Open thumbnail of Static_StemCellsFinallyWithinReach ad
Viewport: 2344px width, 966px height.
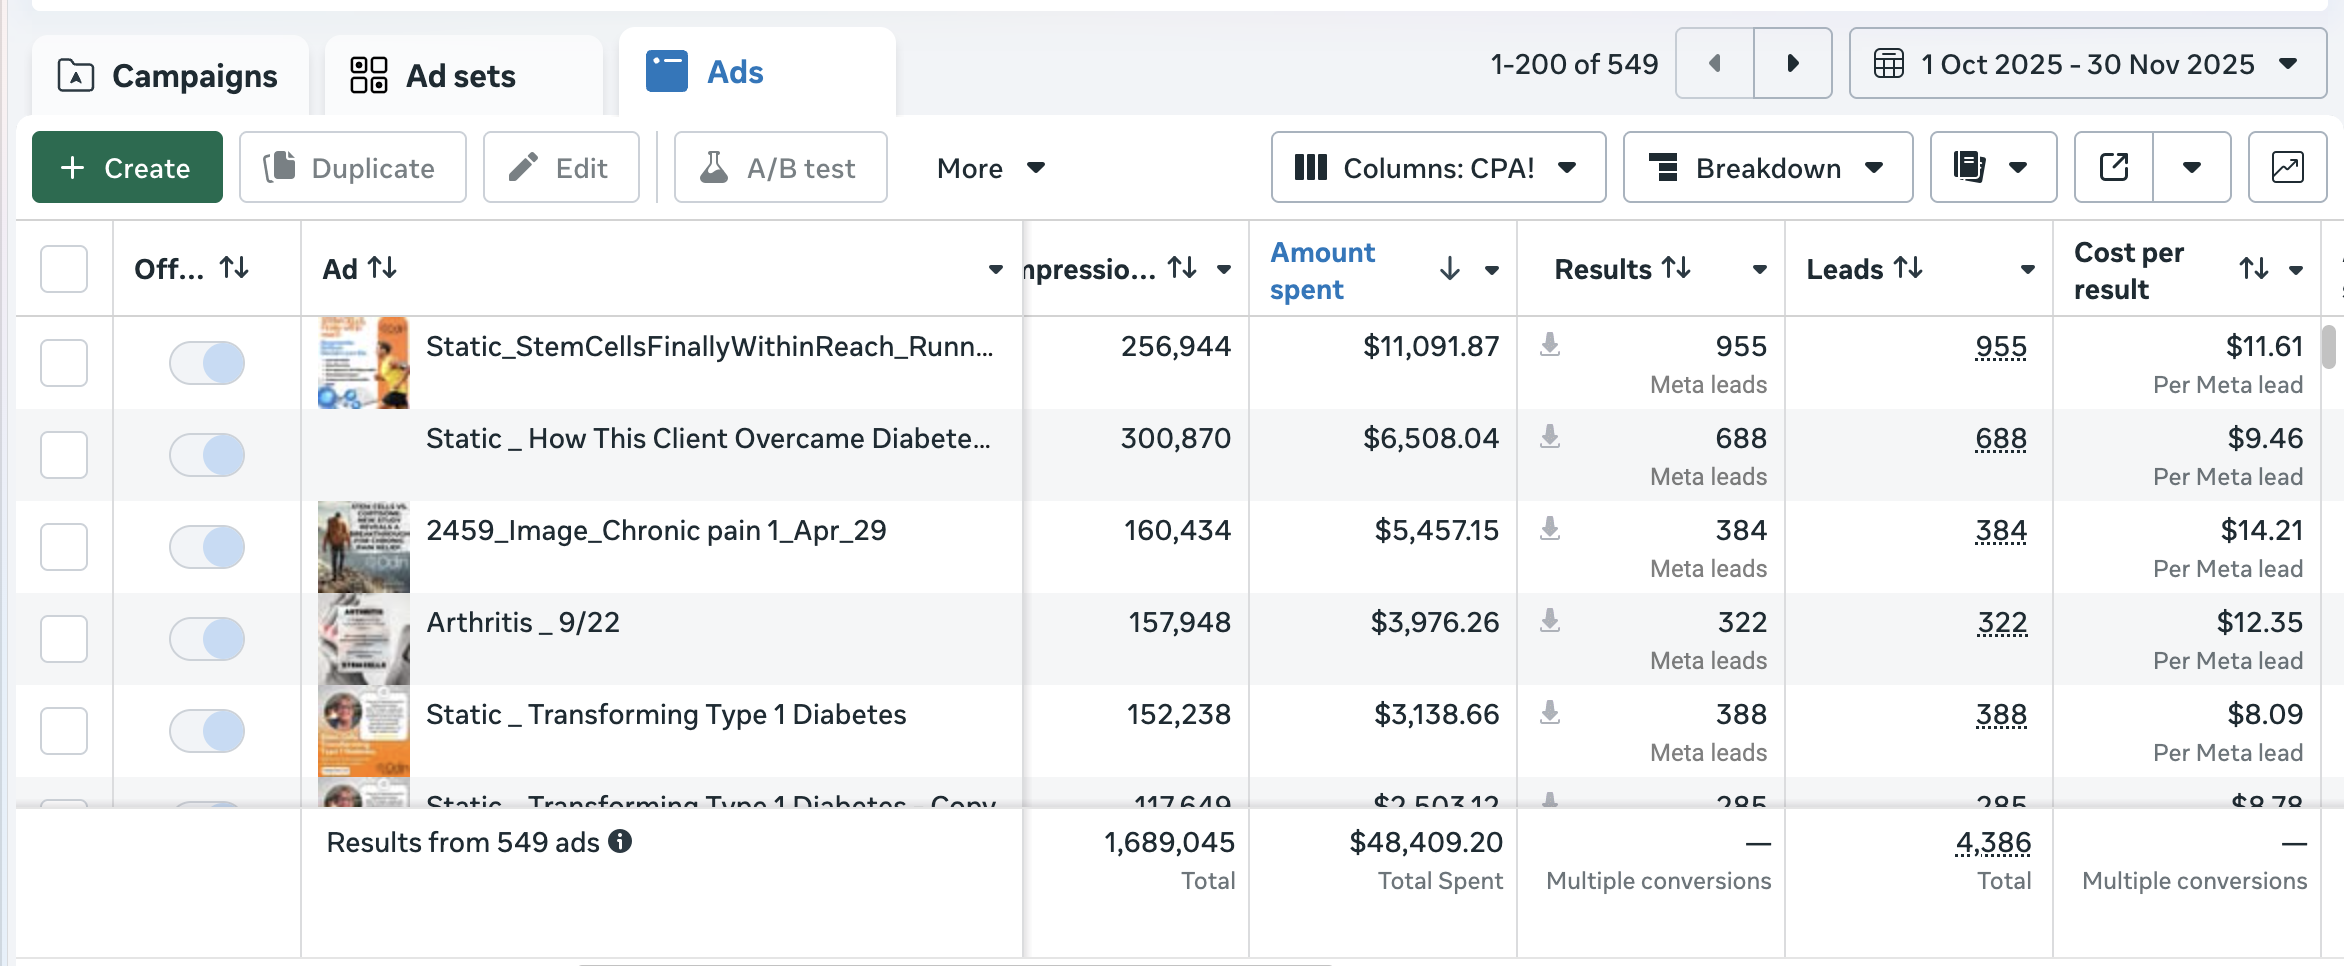pos(364,363)
